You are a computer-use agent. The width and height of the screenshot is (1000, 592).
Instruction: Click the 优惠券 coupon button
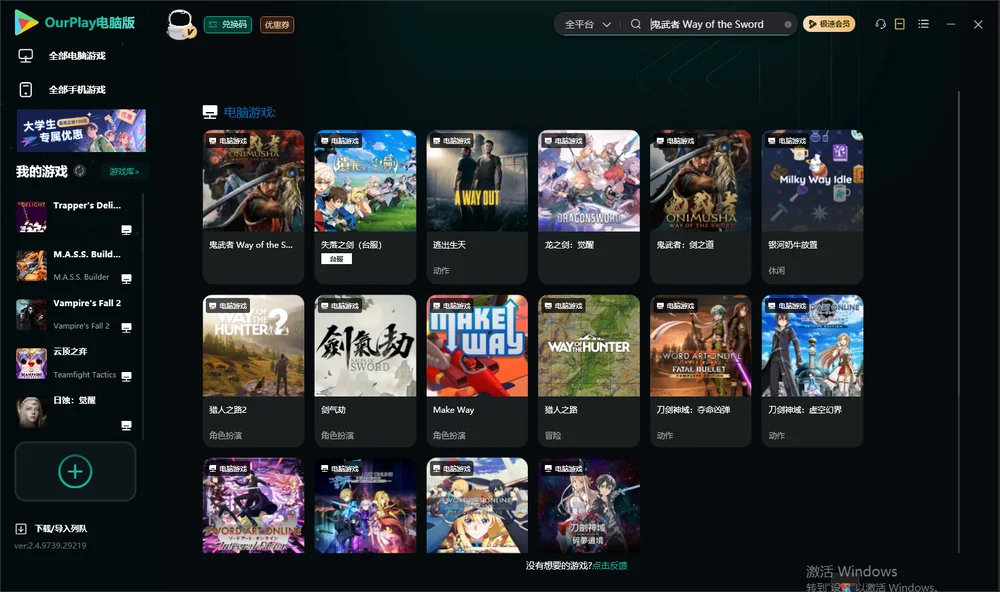tap(277, 25)
